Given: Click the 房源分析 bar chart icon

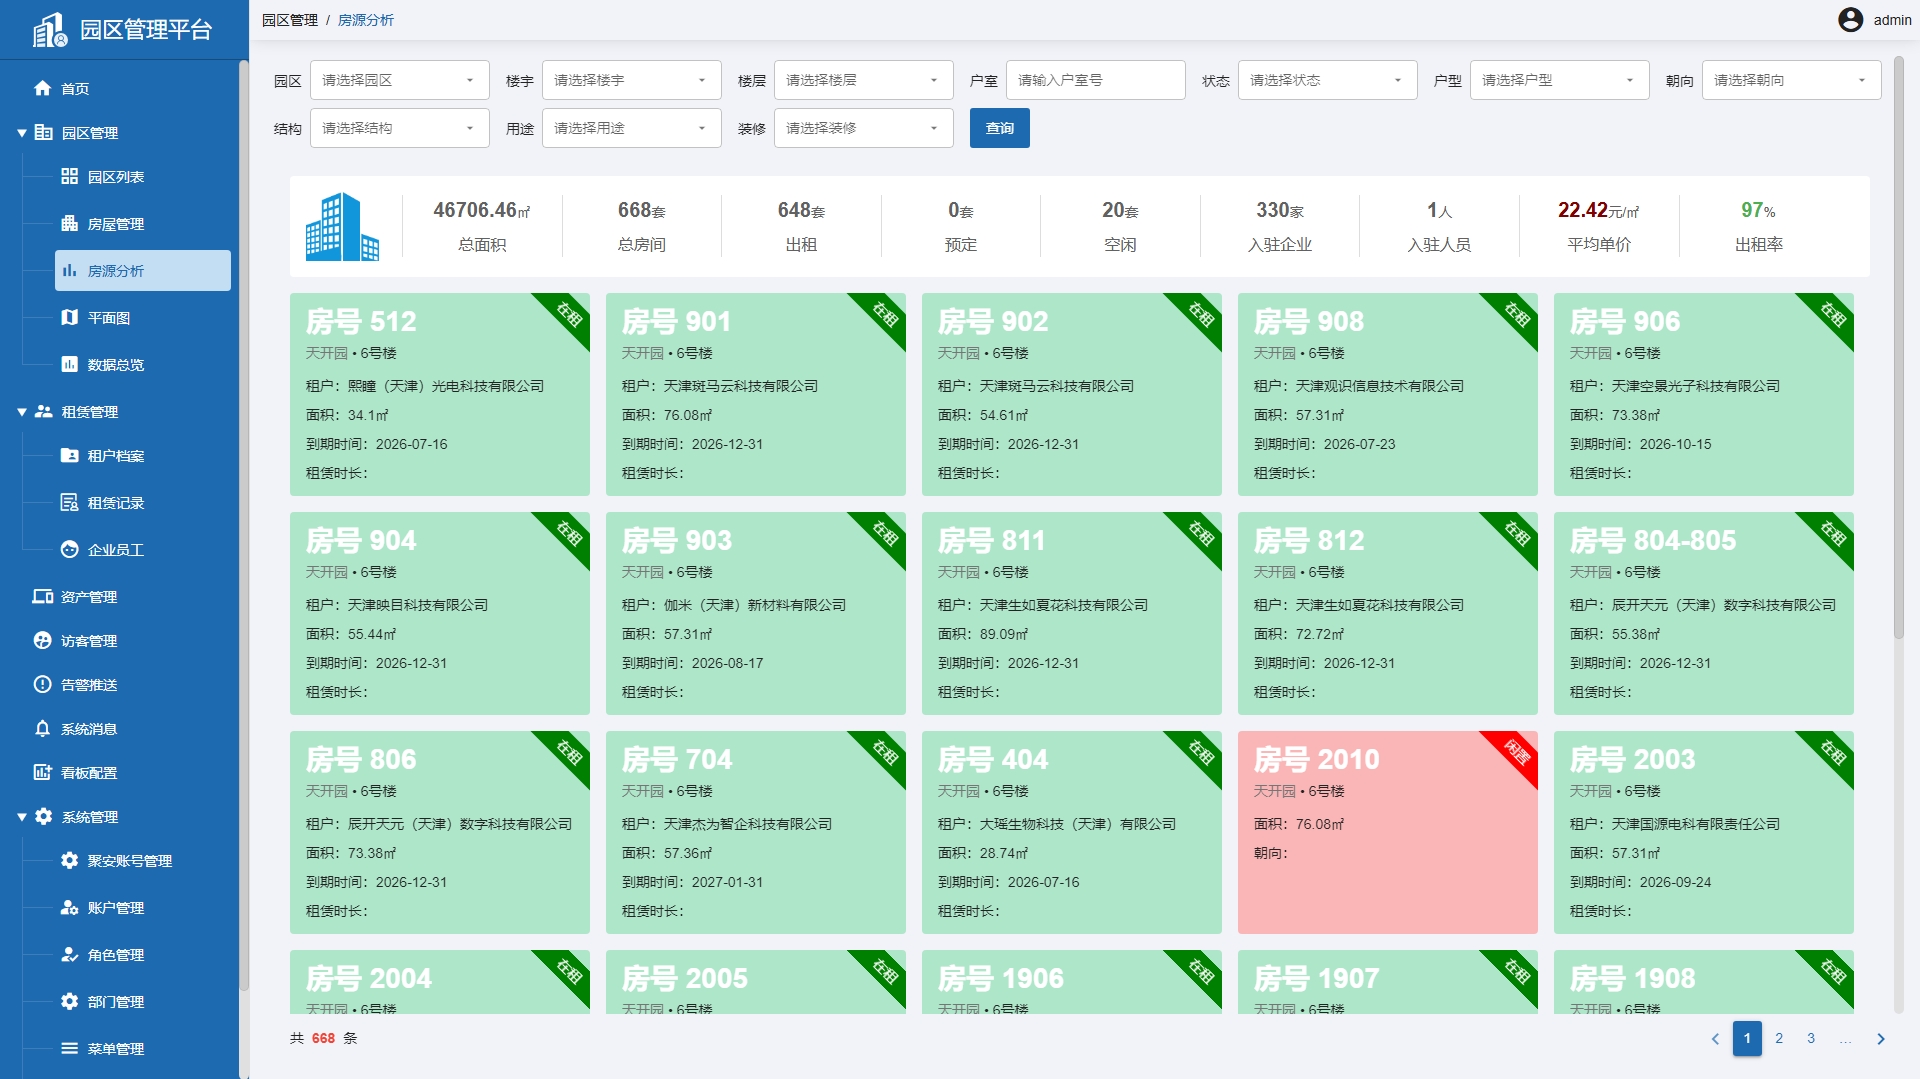Looking at the screenshot, I should 69,270.
